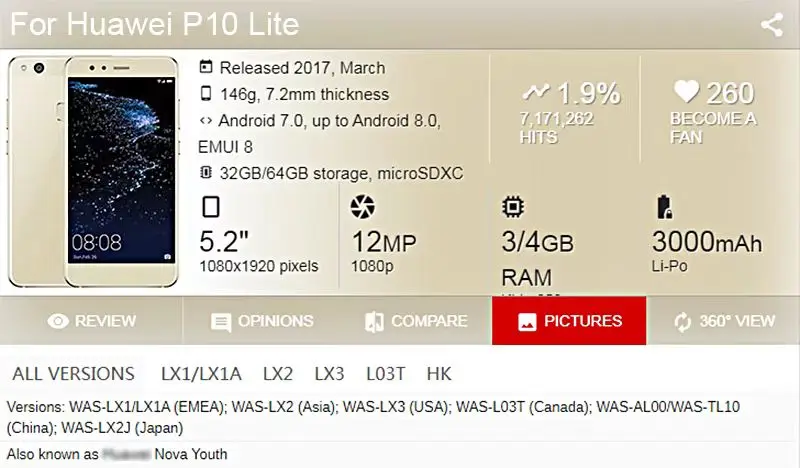Switch to the Pictures tab
The width and height of the screenshot is (800, 468).
(569, 321)
